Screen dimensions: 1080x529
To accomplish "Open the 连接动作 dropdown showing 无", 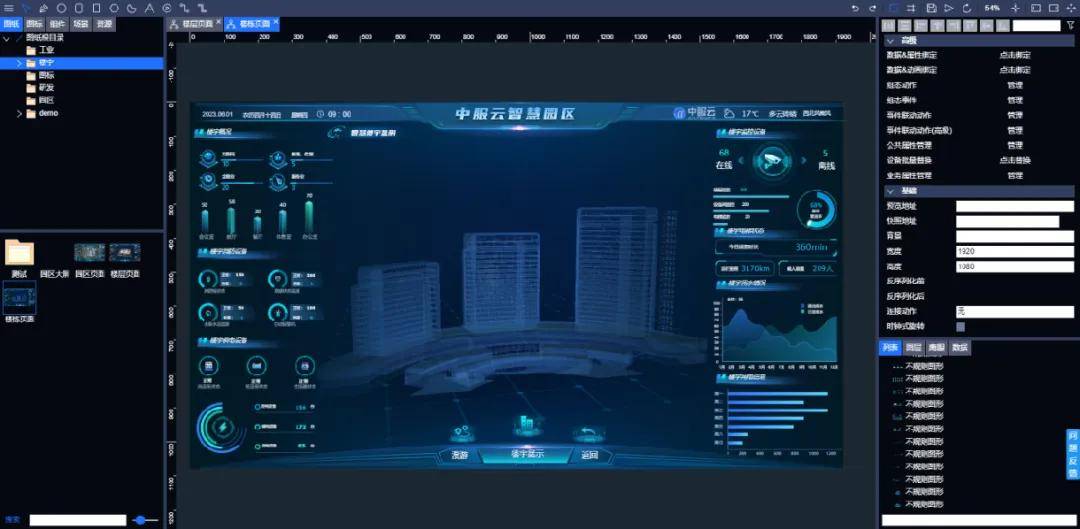I will tap(1015, 312).
